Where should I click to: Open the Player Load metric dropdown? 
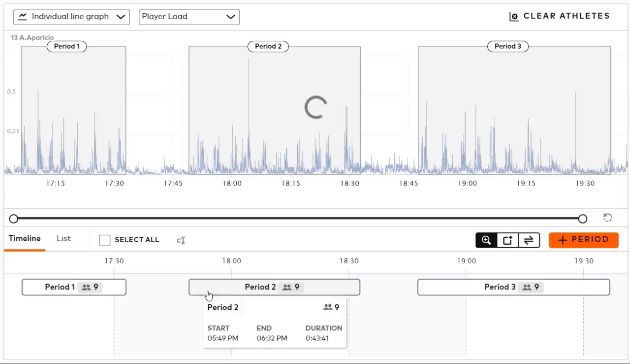click(189, 17)
